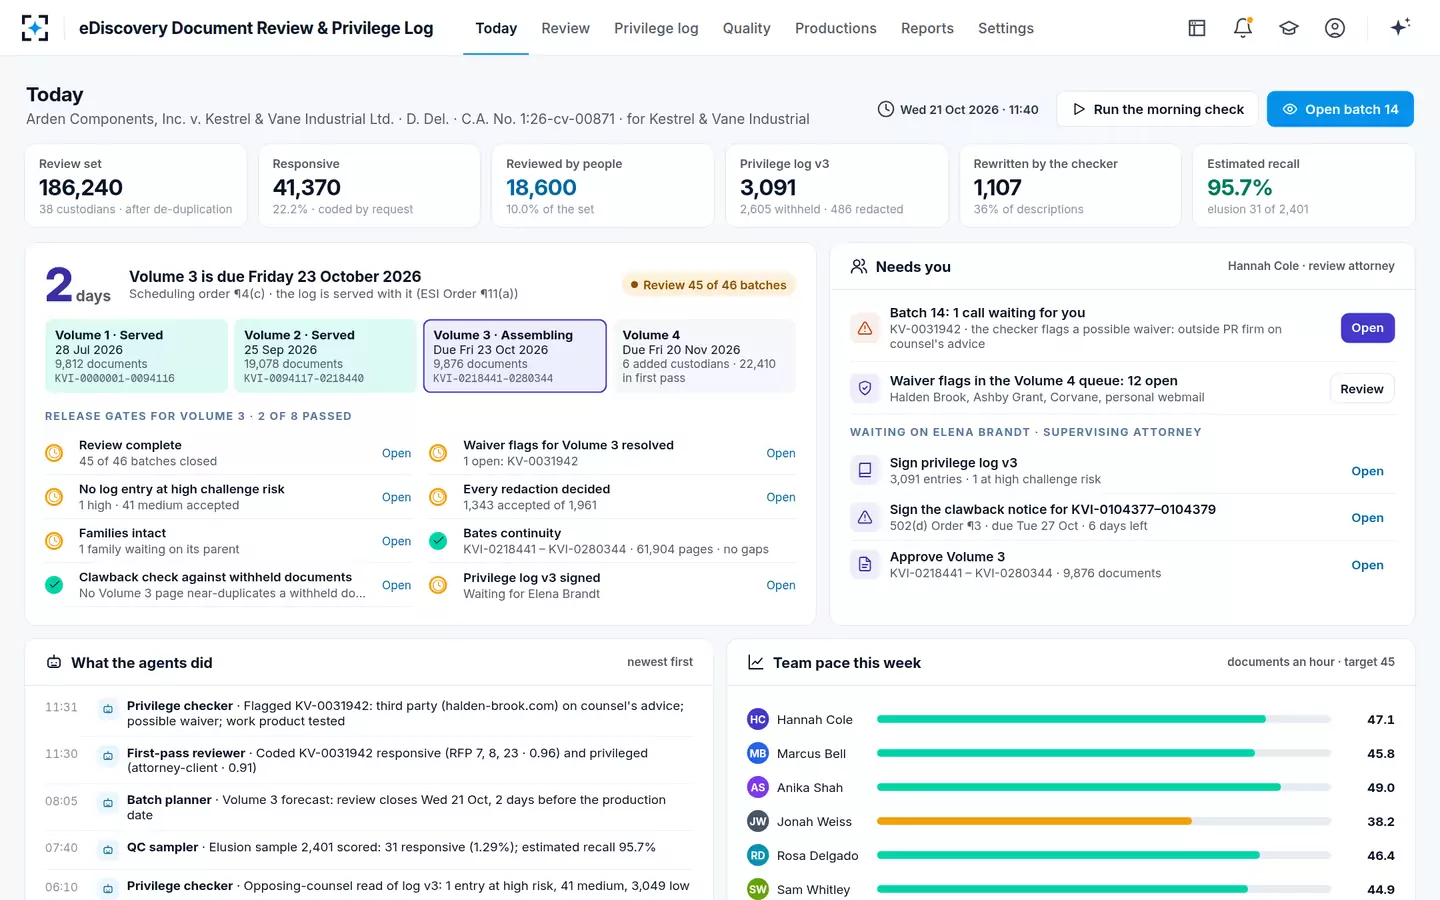Click the graduation cap training icon
1440x900 pixels.
[1289, 28]
